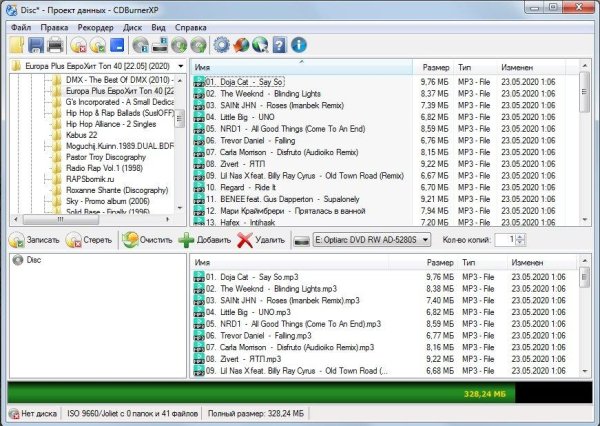Click the Кол-во копий number field

pyautogui.click(x=505, y=240)
